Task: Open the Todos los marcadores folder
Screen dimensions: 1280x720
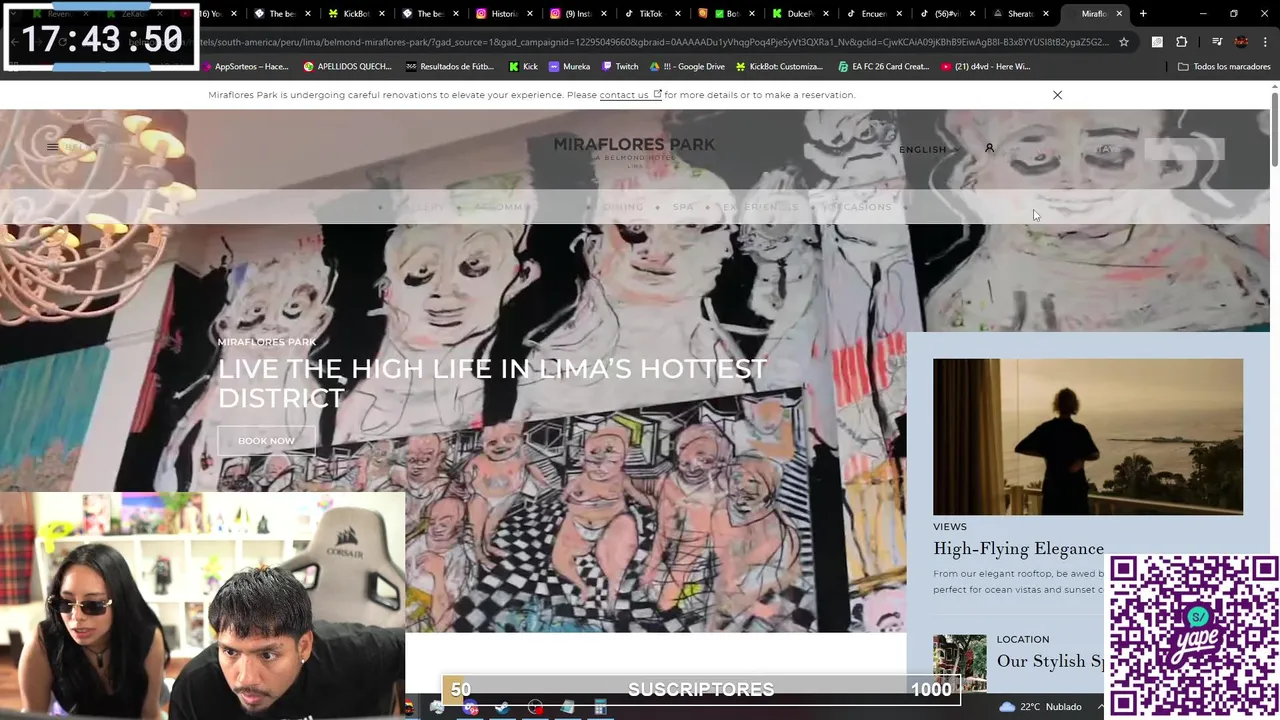Action: (1224, 67)
